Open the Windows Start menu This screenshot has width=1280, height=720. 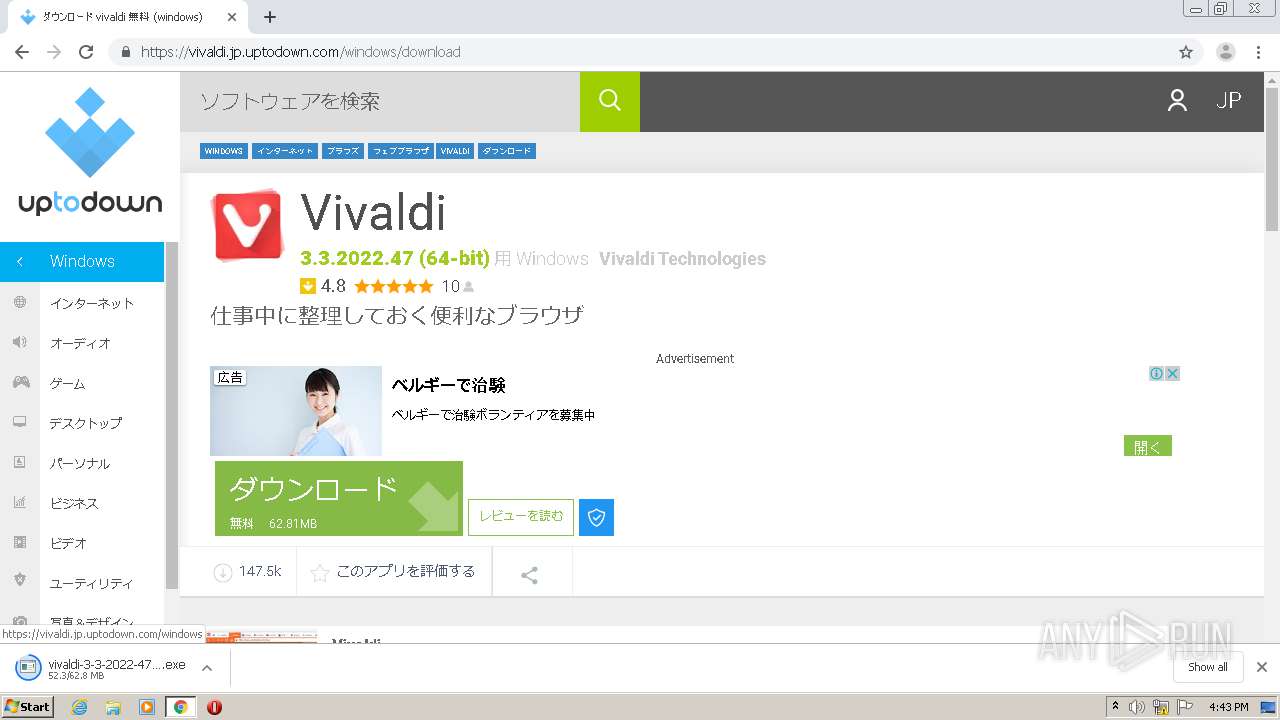(x=27, y=706)
